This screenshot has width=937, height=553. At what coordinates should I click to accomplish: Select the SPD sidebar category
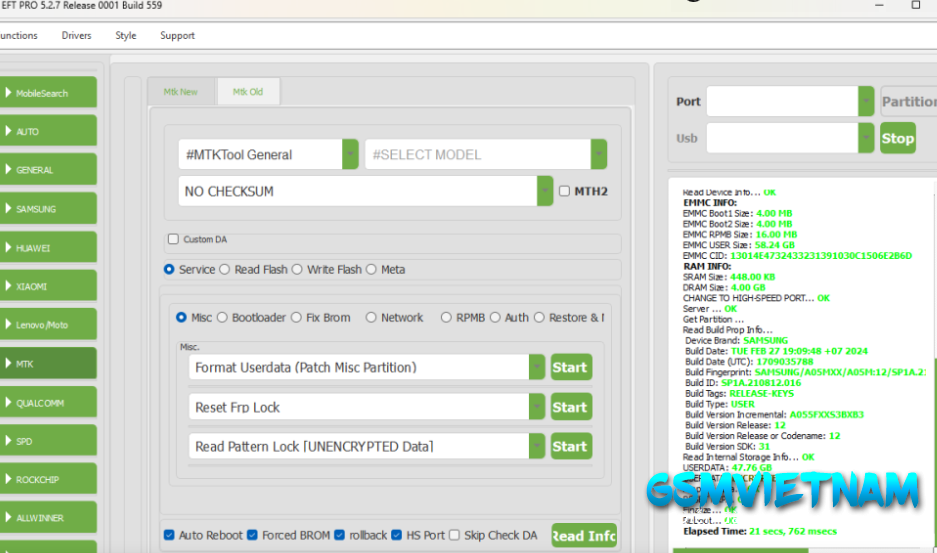click(49, 441)
